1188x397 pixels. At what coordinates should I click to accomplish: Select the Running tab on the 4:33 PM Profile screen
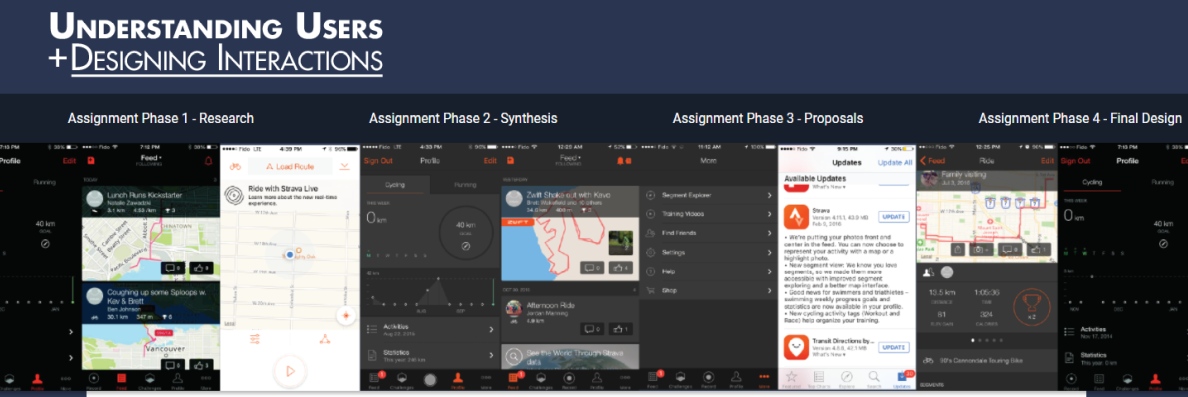(x=465, y=184)
